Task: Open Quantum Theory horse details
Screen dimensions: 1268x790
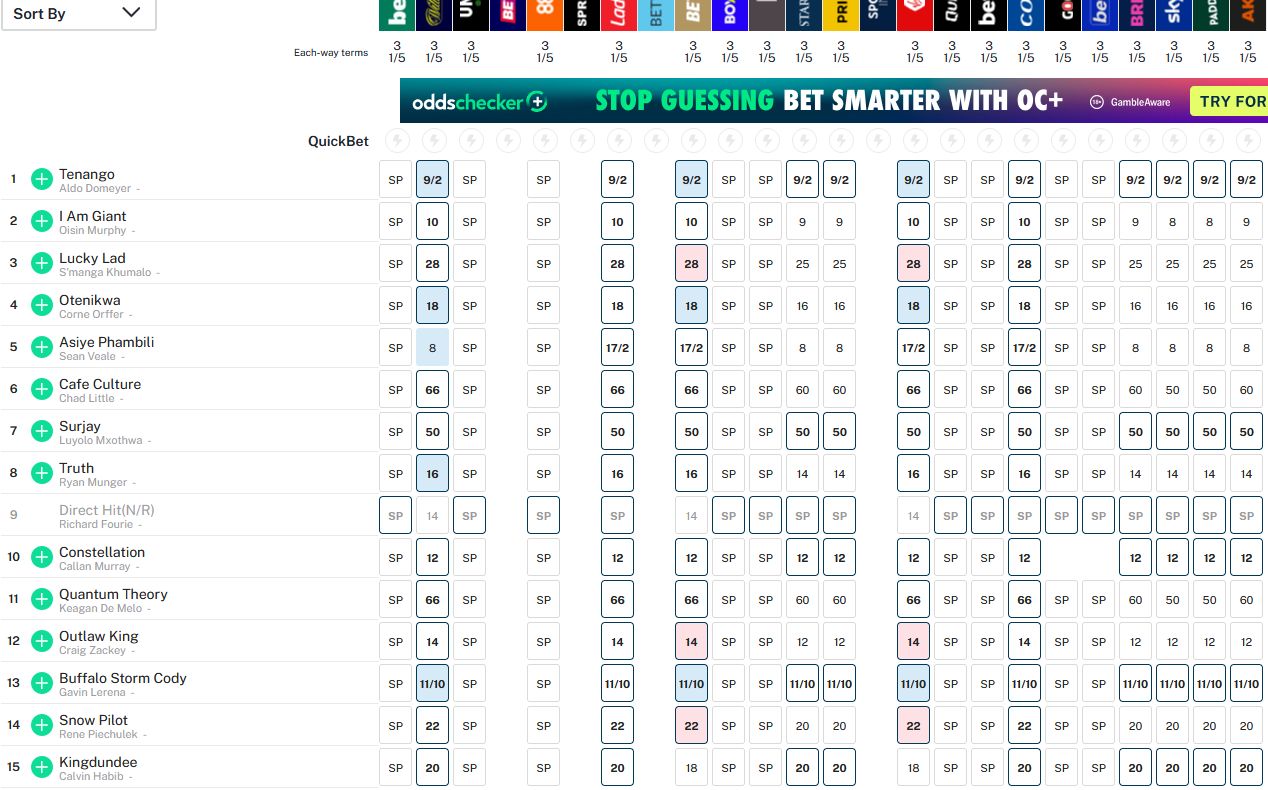Action: point(113,594)
